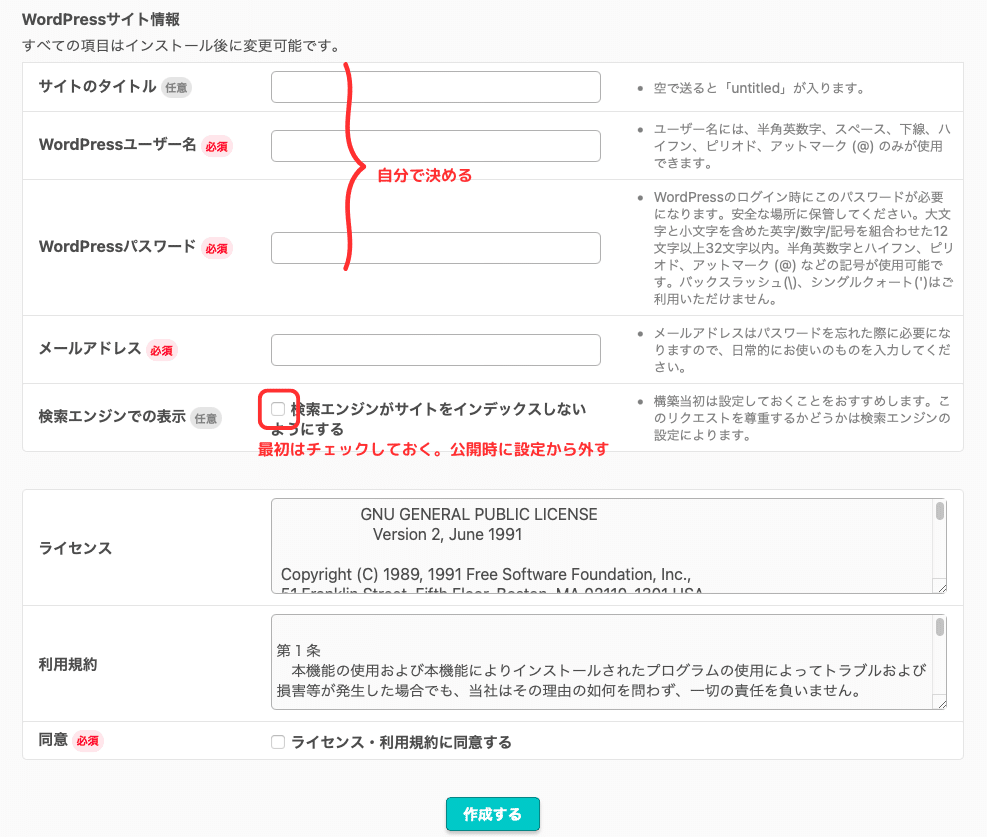Click the 'WordPressユーザー名' label
The width and height of the screenshot is (987, 837).
pyautogui.click(x=118, y=145)
